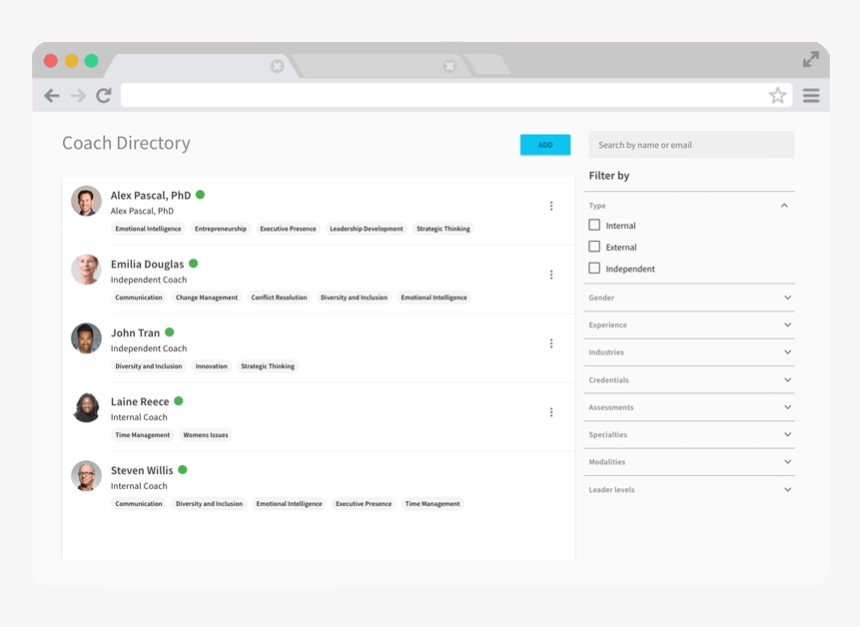Viewport: 860px width, 627px height.
Task: Open Steven Willis's coach profile name
Action: (142, 470)
